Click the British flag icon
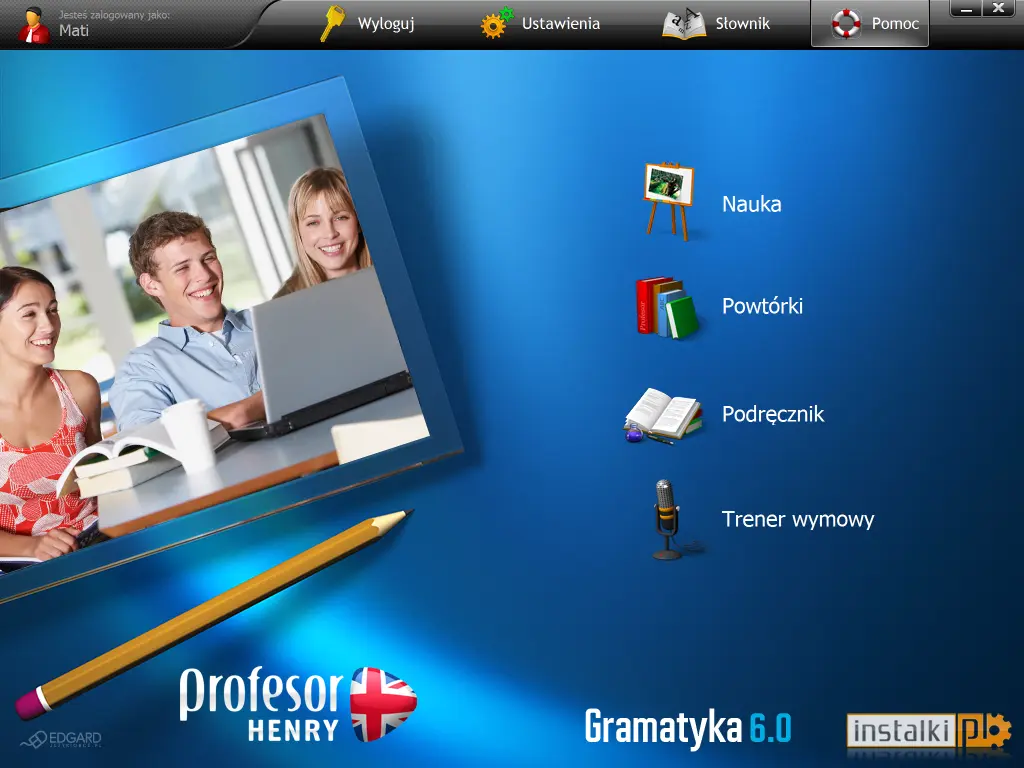The image size is (1024, 768). click(x=383, y=704)
